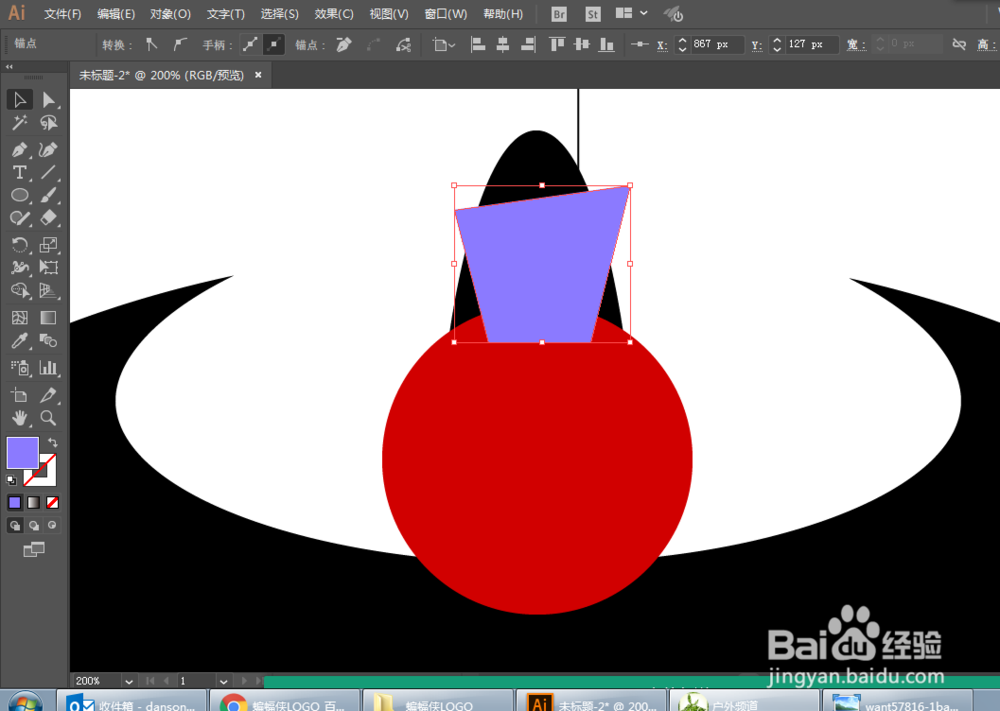Select the Zoom tool
The height and width of the screenshot is (711, 1000).
pos(48,418)
